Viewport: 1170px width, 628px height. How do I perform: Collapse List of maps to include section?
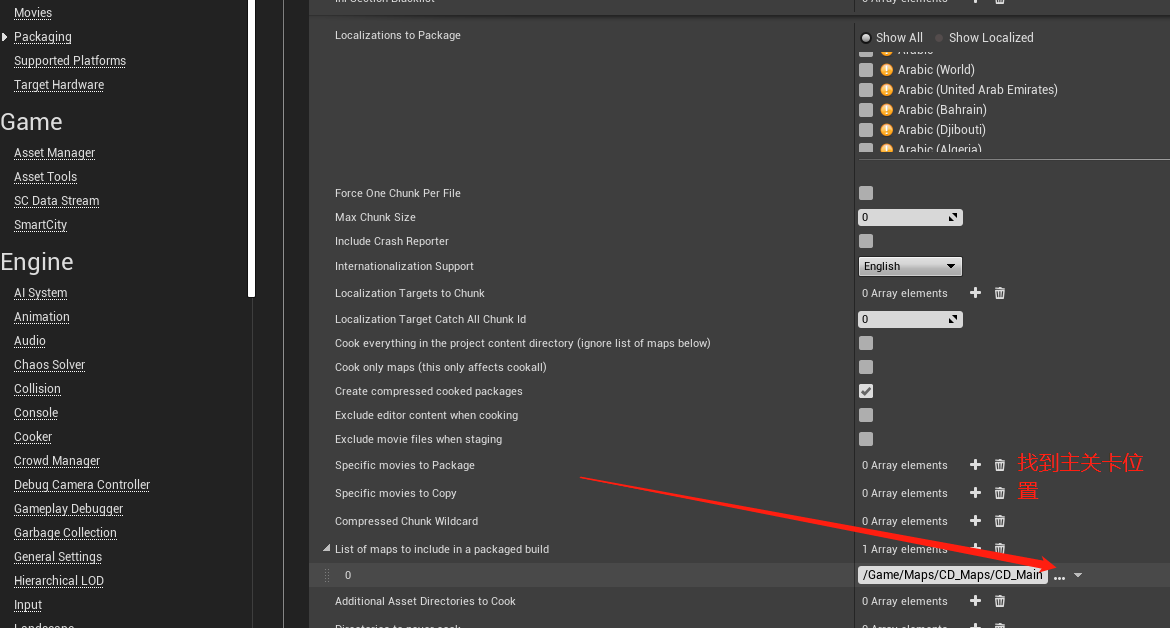(x=327, y=548)
